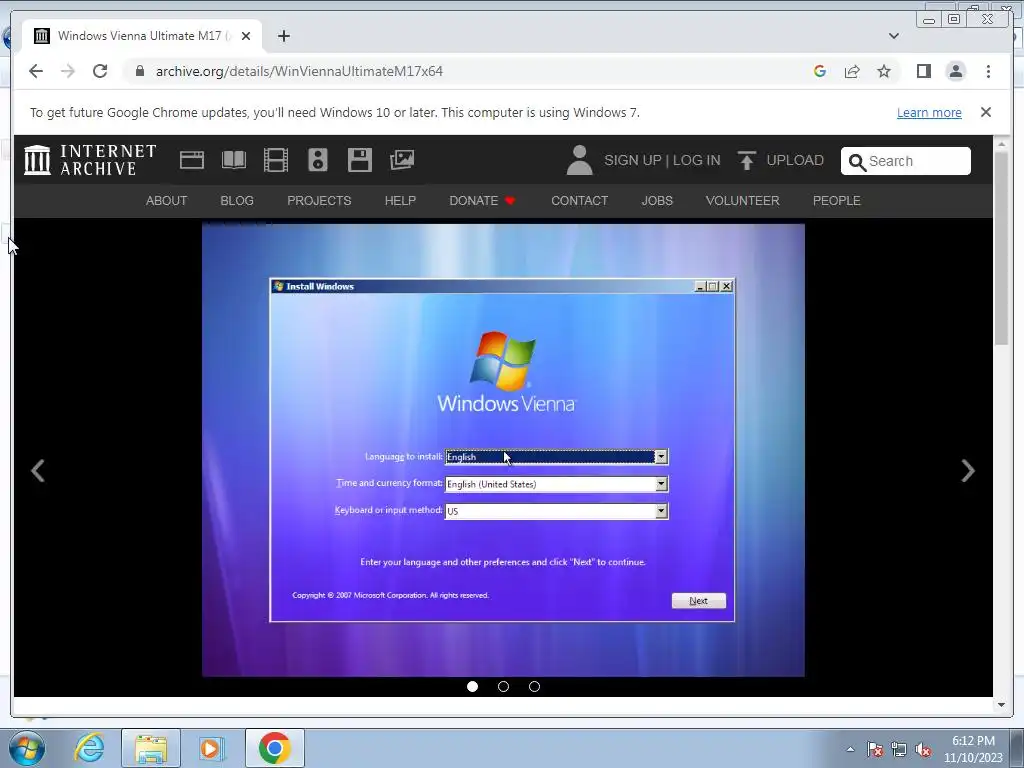This screenshot has height=768, width=1024.
Task: Share this page using the share icon
Action: [852, 71]
